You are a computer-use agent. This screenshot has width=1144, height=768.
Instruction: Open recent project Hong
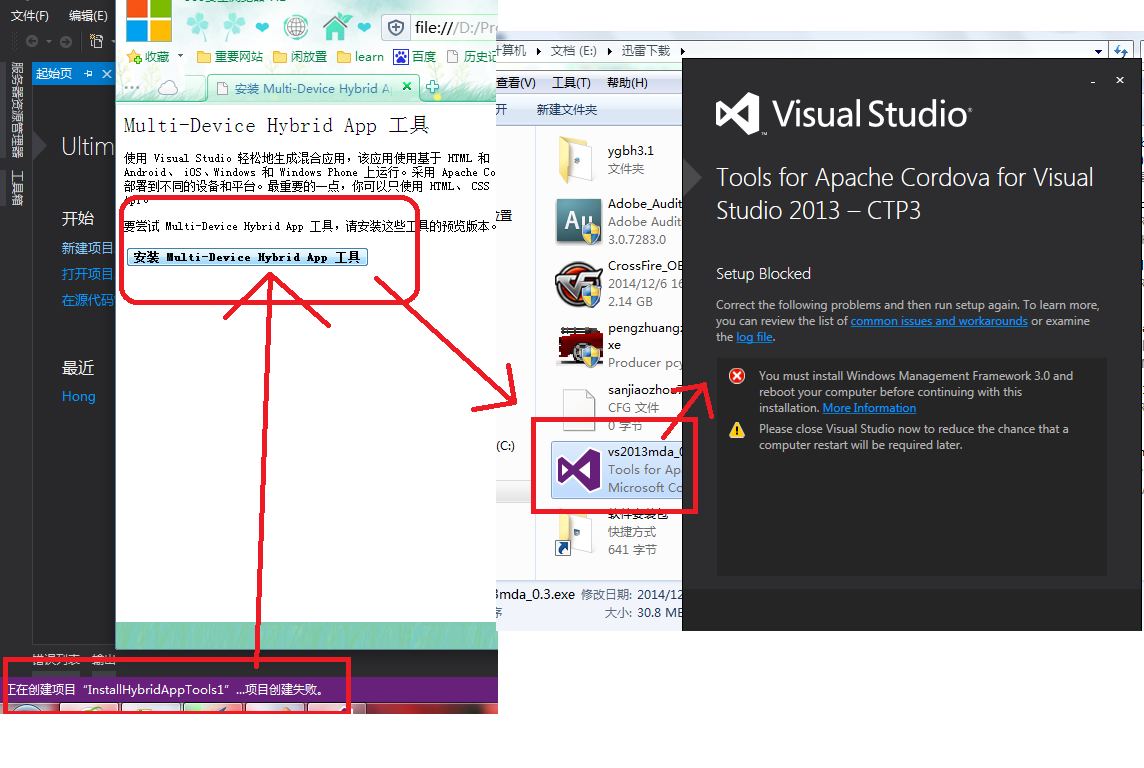coord(79,396)
